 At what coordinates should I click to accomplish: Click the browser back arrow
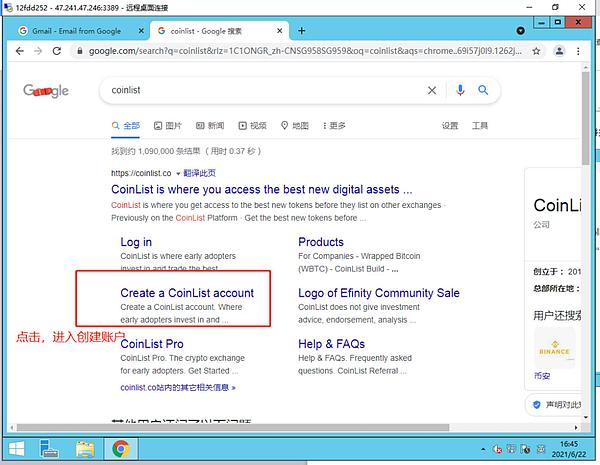point(21,51)
